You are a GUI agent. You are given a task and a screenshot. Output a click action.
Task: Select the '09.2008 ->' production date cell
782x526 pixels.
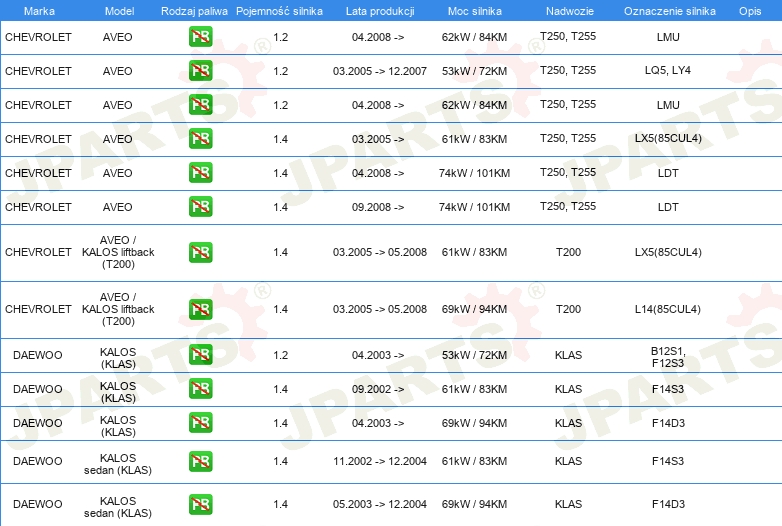pyautogui.click(x=378, y=207)
